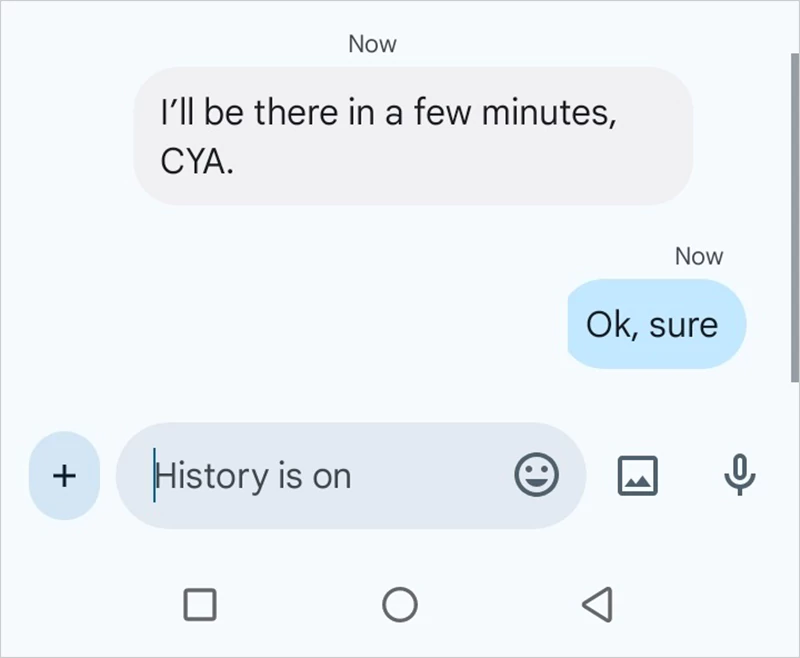This screenshot has height=658, width=800.
Task: Open the emoji picker
Action: pos(537,475)
